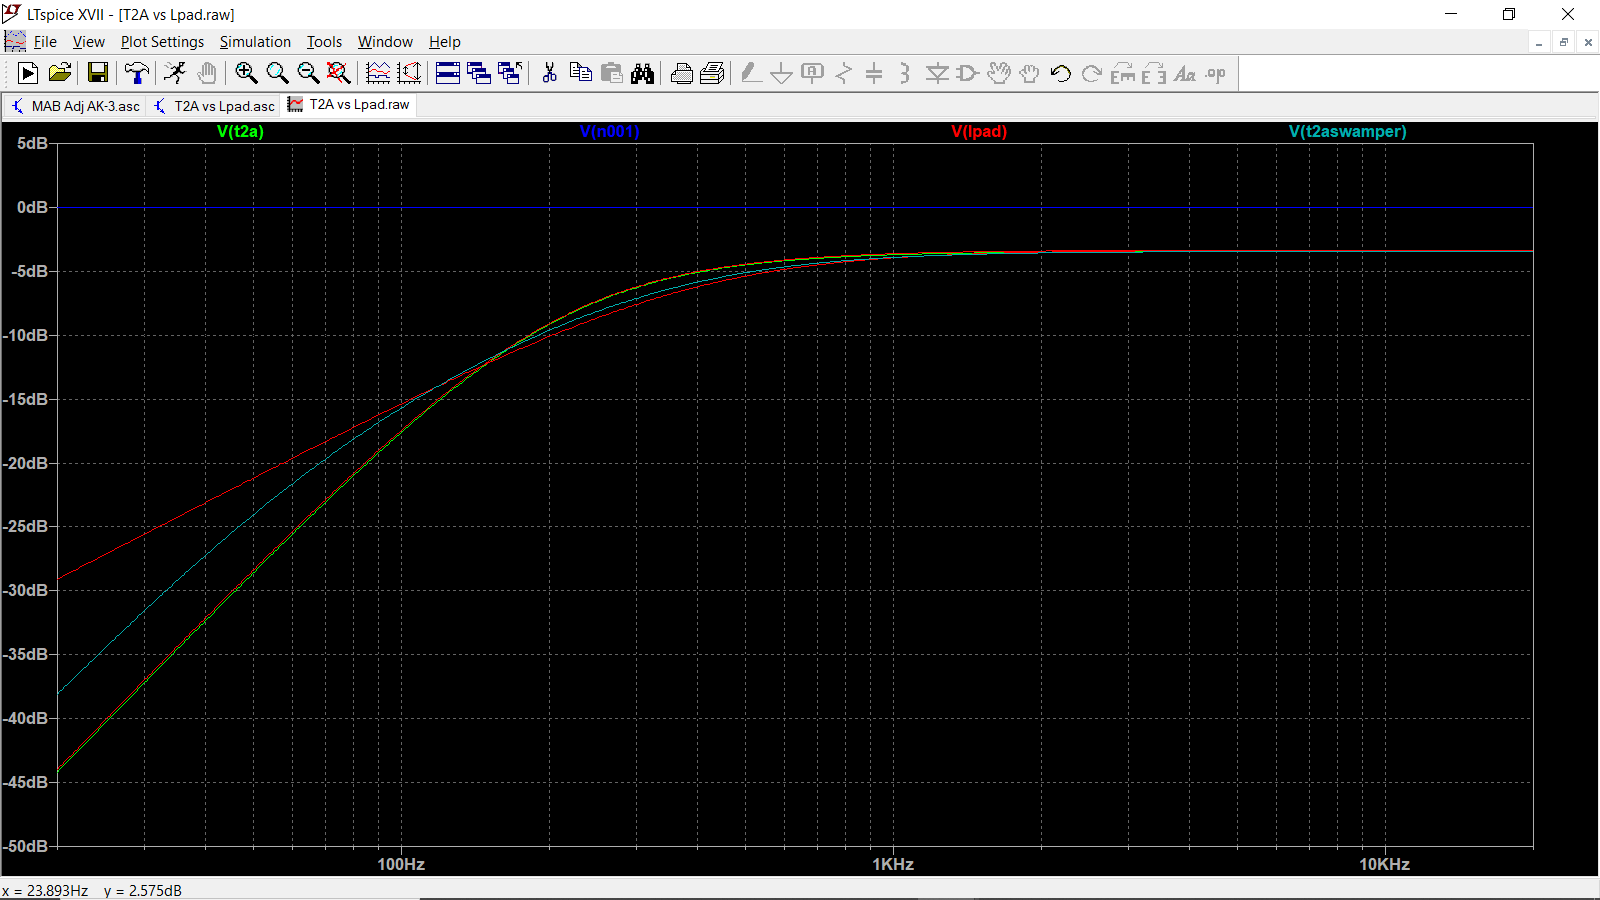1600x900 pixels.
Task: Click the Close All windows icon
Action: (x=510, y=73)
